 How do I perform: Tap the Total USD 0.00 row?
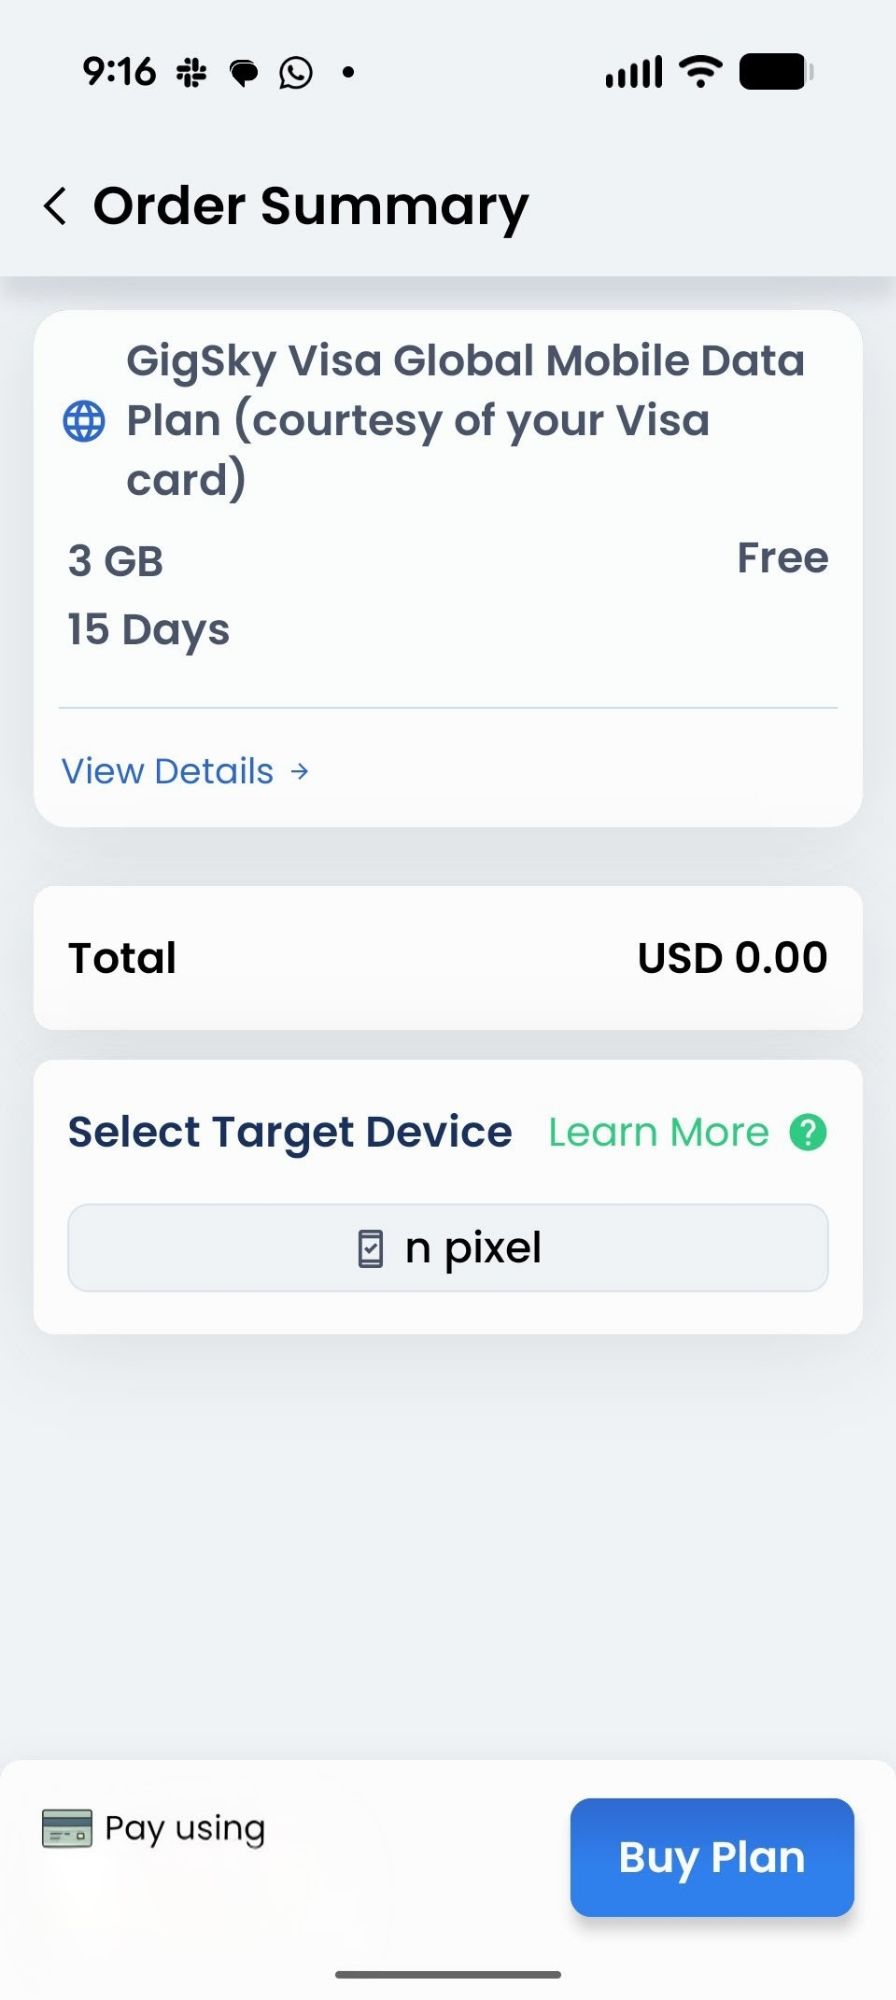[x=448, y=958]
